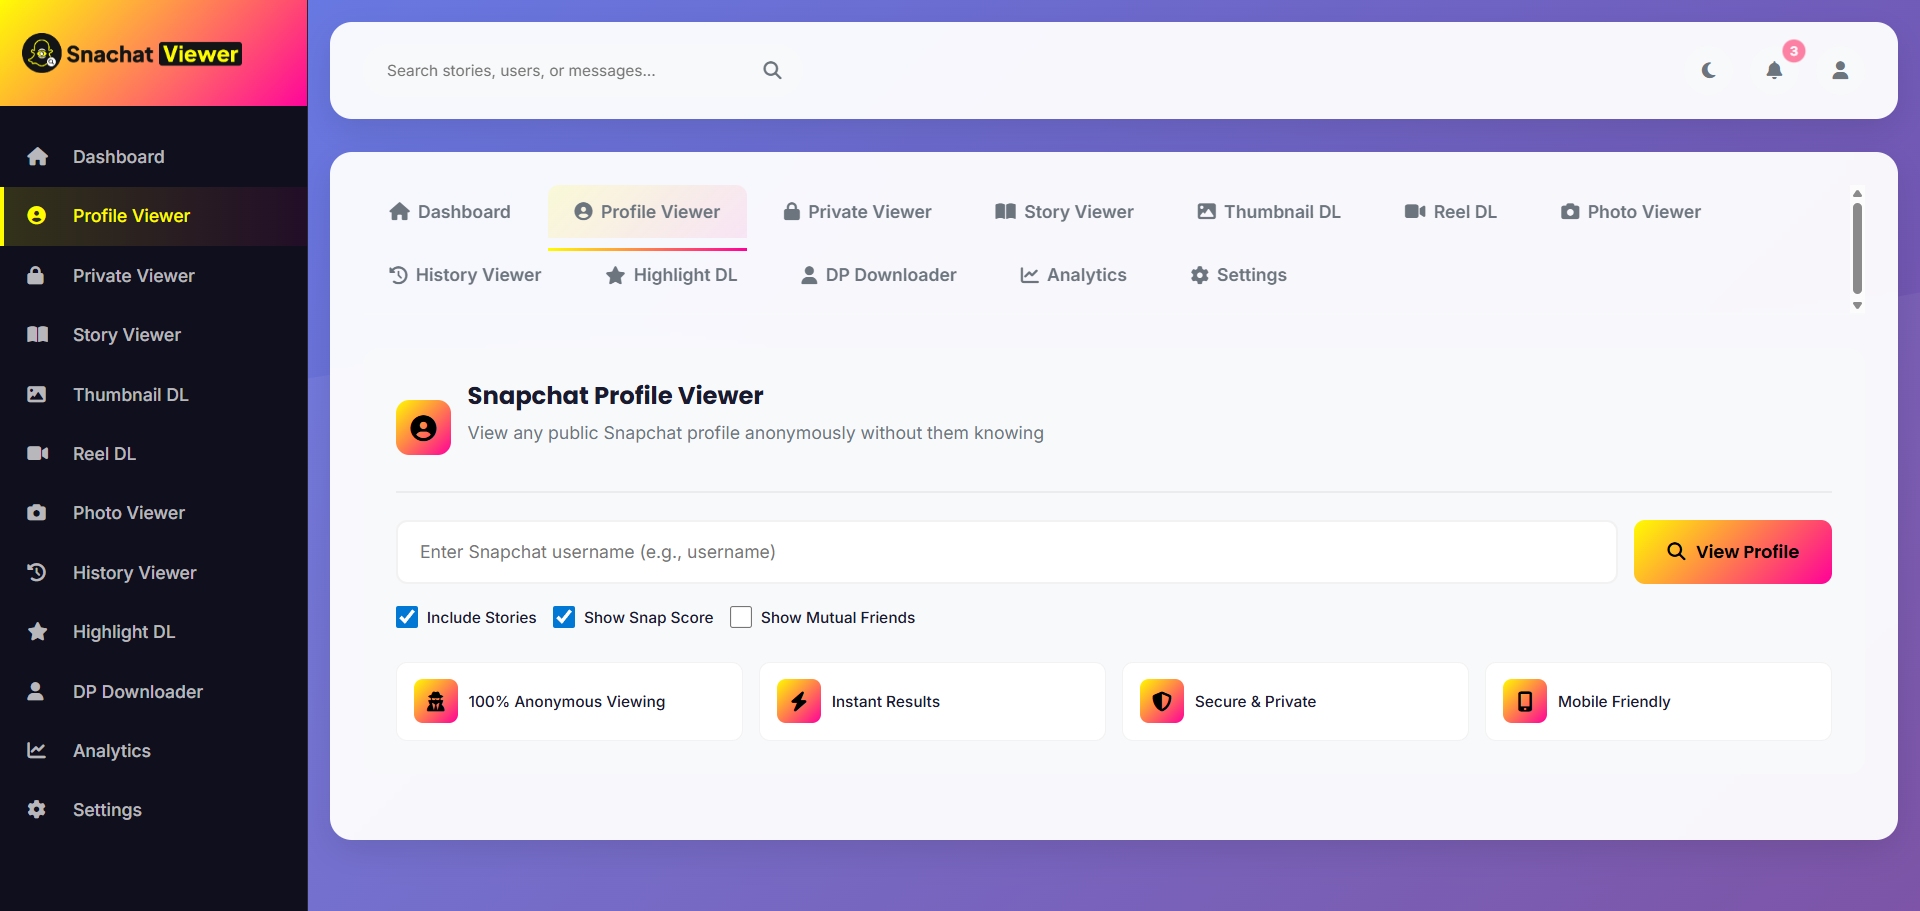Click the History Viewer clock icon
Image resolution: width=1920 pixels, height=911 pixels.
click(37, 572)
